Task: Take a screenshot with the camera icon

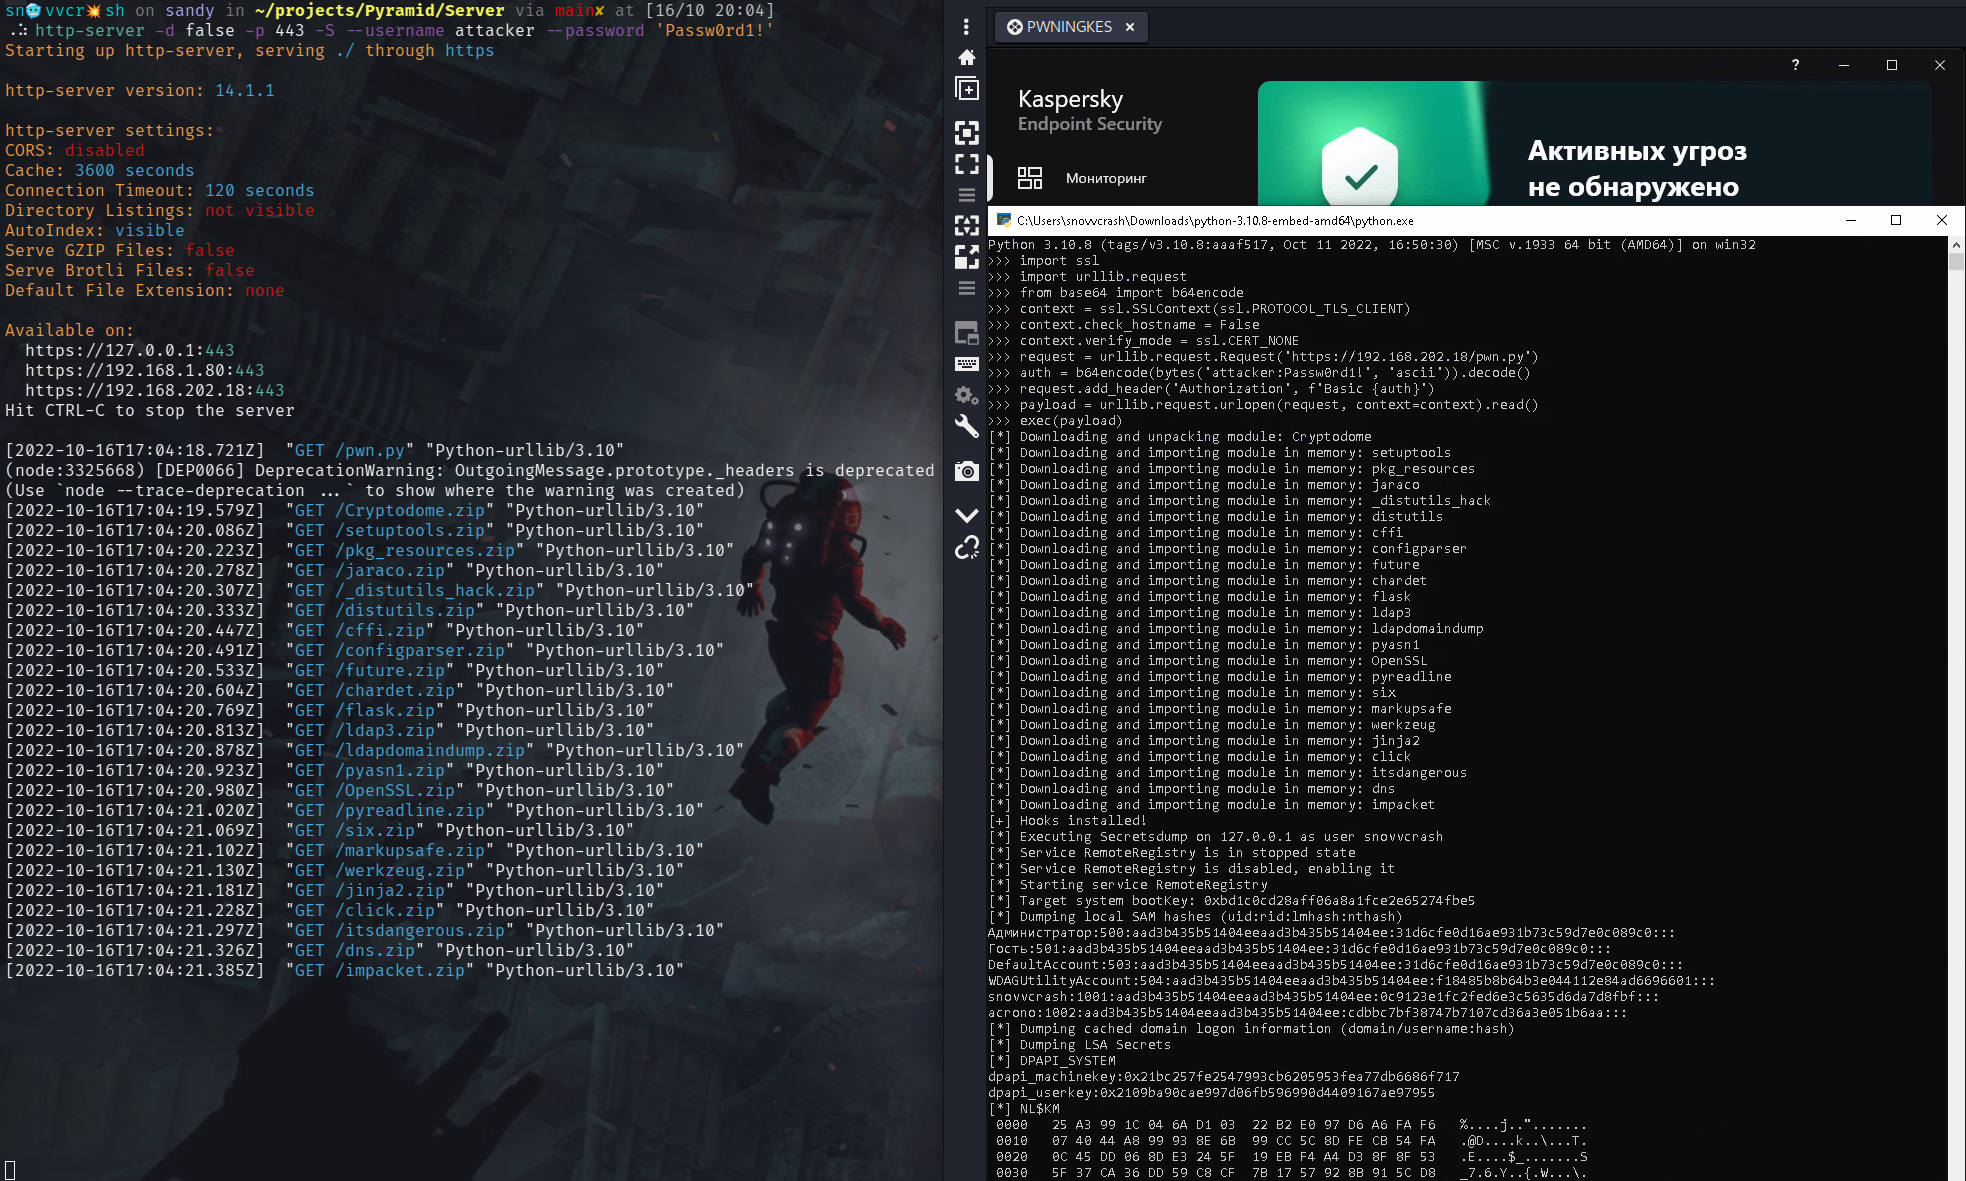Action: pyautogui.click(x=967, y=470)
